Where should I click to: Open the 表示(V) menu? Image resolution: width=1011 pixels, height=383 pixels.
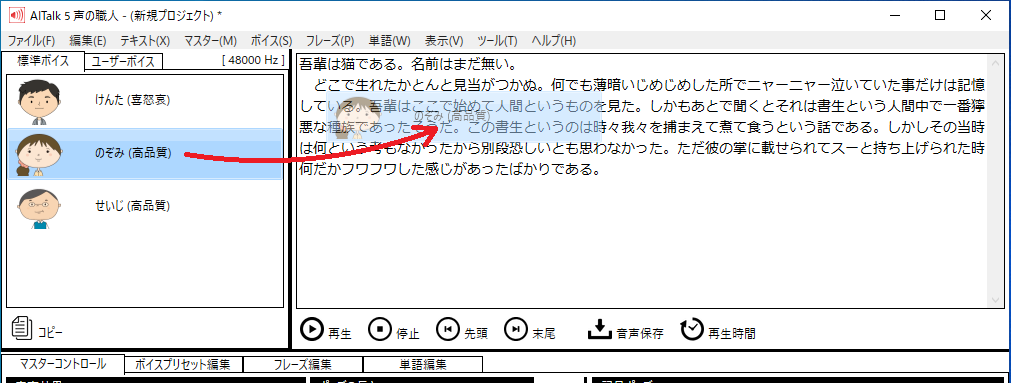(x=444, y=41)
